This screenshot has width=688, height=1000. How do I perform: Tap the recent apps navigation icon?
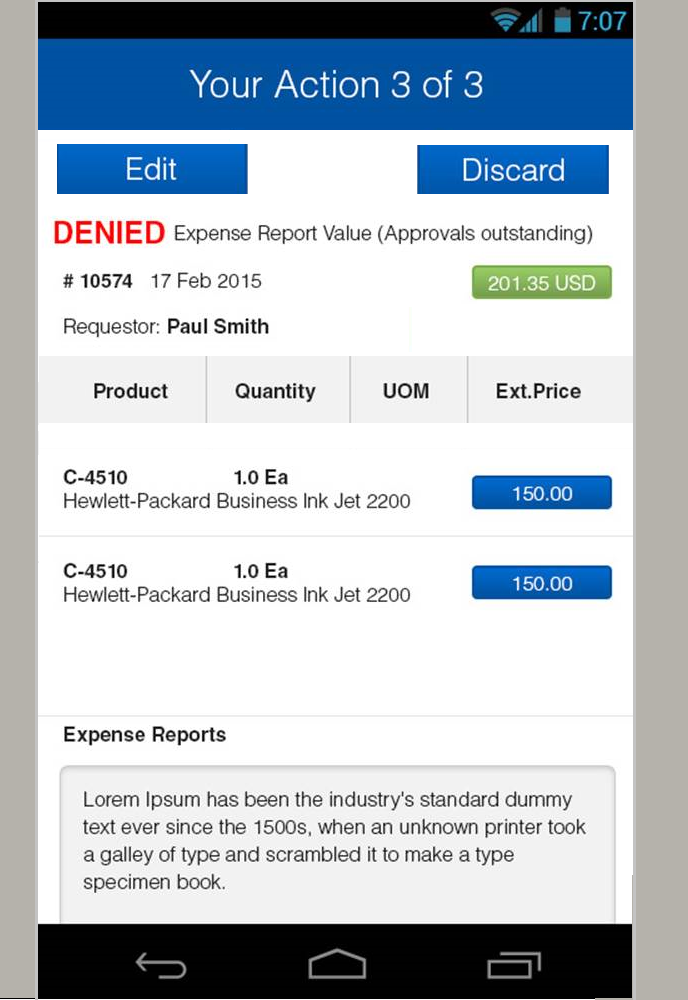click(x=513, y=965)
